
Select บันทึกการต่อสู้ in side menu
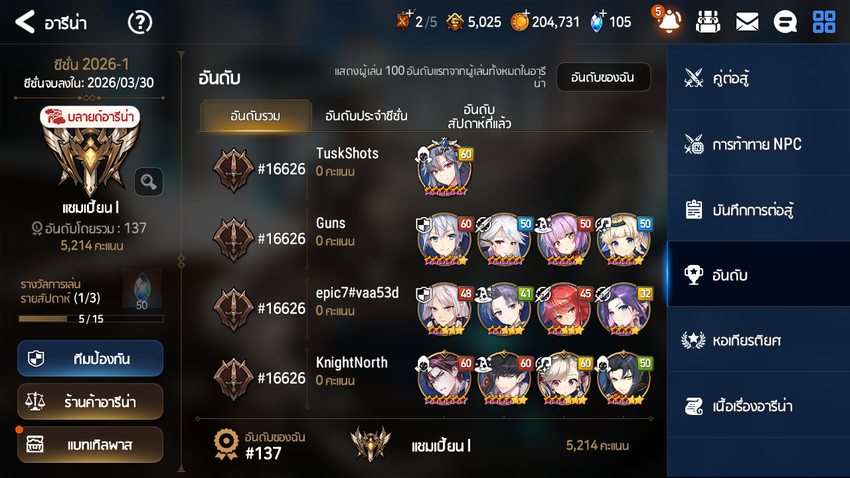tap(758, 209)
